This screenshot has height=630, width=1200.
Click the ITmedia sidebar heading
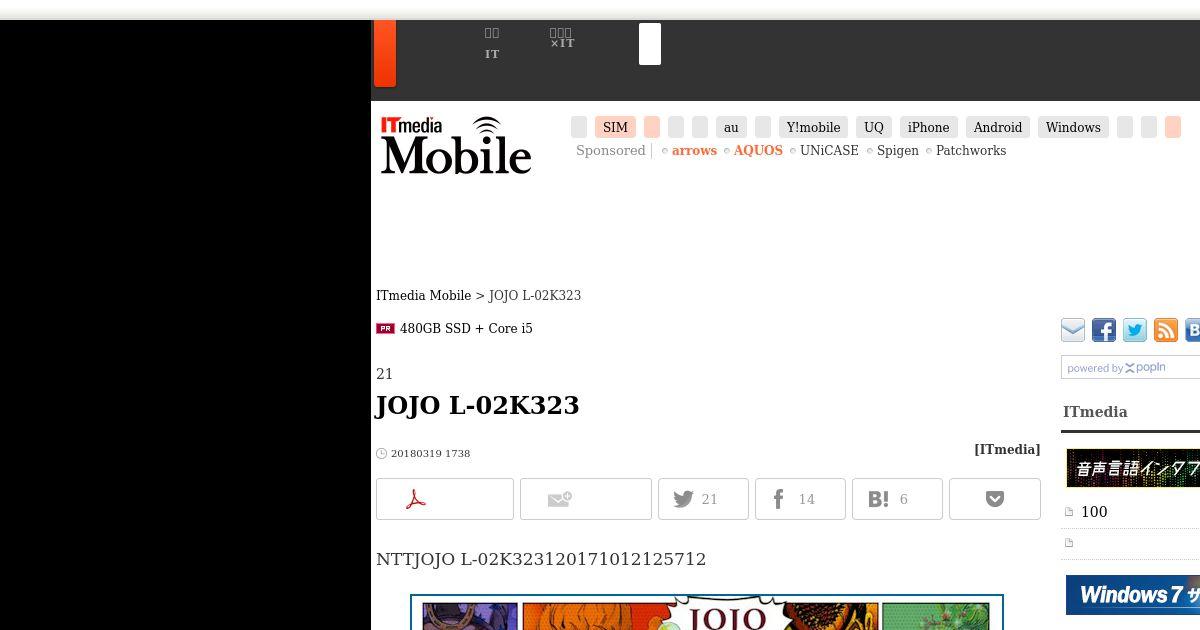click(1095, 412)
